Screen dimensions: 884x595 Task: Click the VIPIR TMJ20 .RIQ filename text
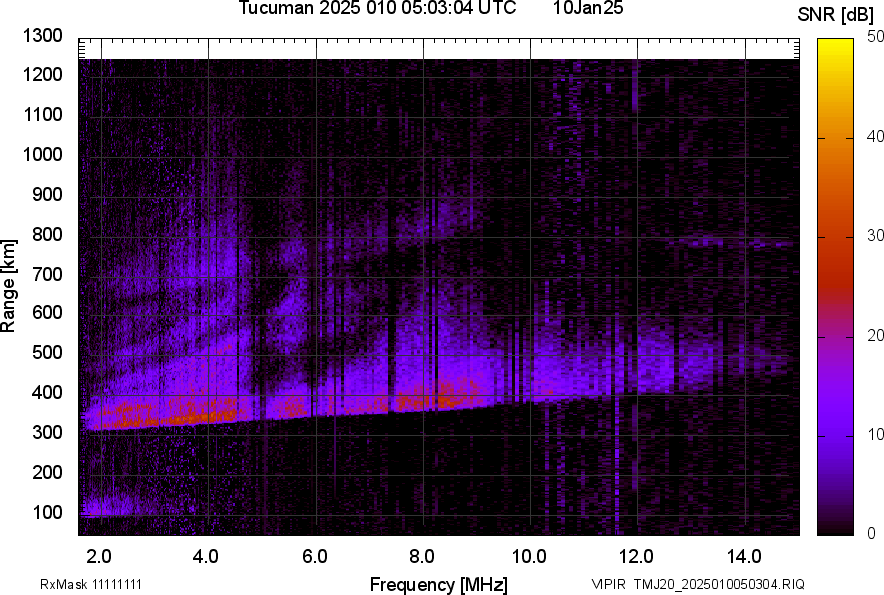click(697, 584)
